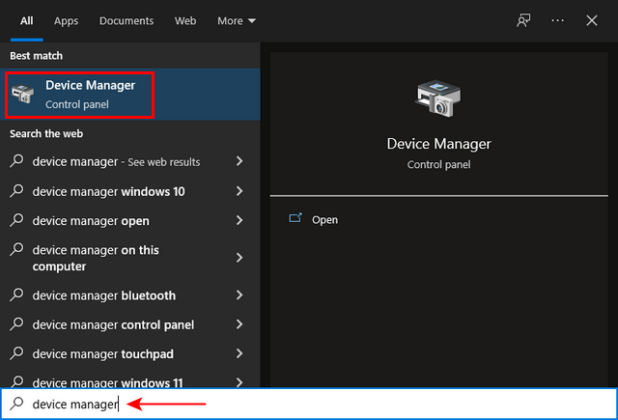618x420 pixels.
Task: Click the Open action icon
Action: click(x=295, y=219)
